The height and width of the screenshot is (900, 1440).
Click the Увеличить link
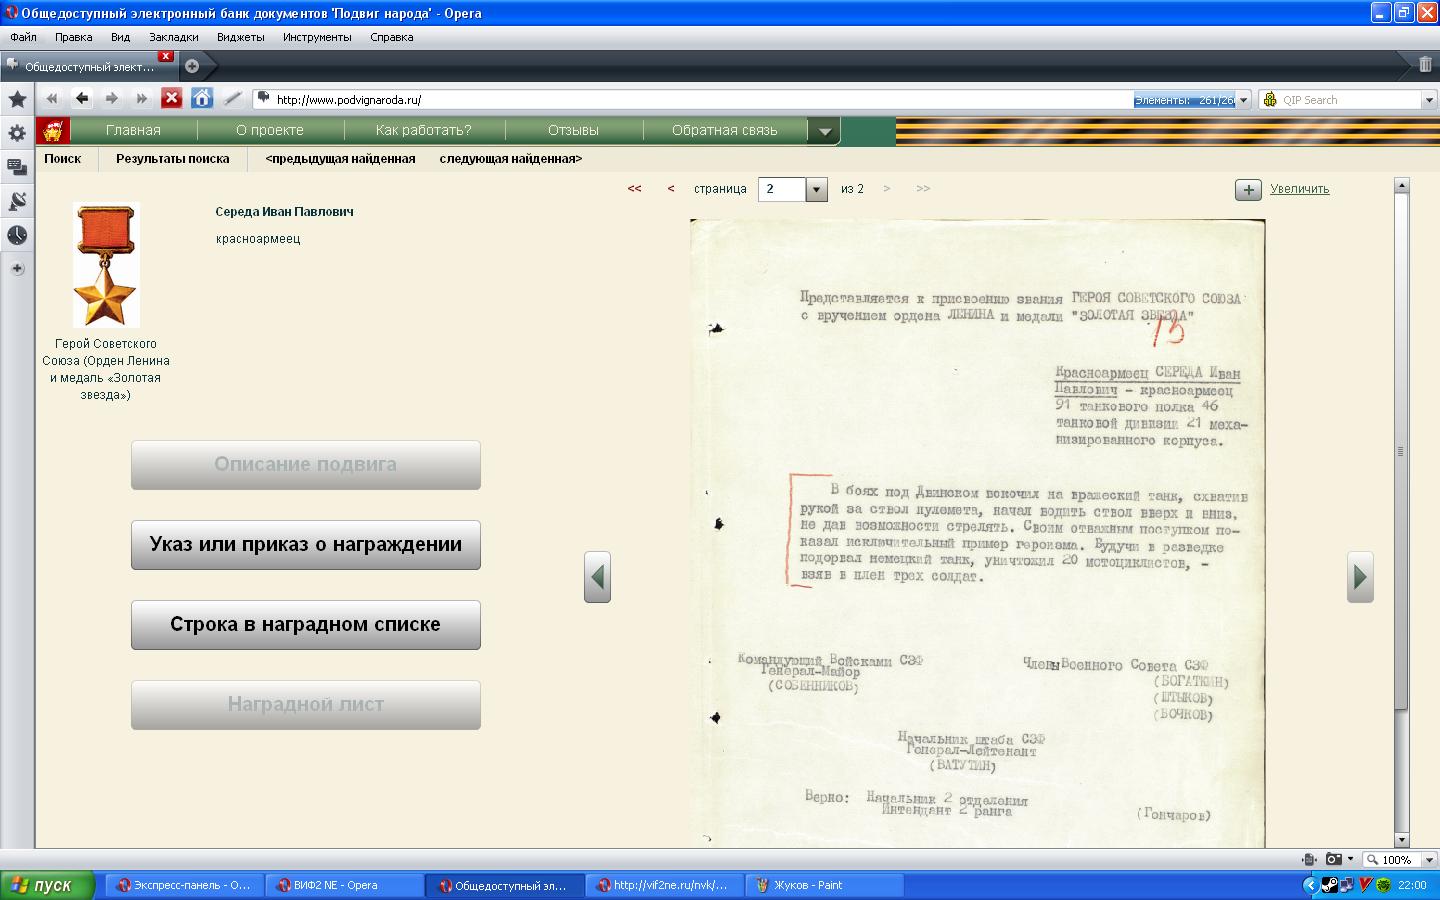(1299, 189)
